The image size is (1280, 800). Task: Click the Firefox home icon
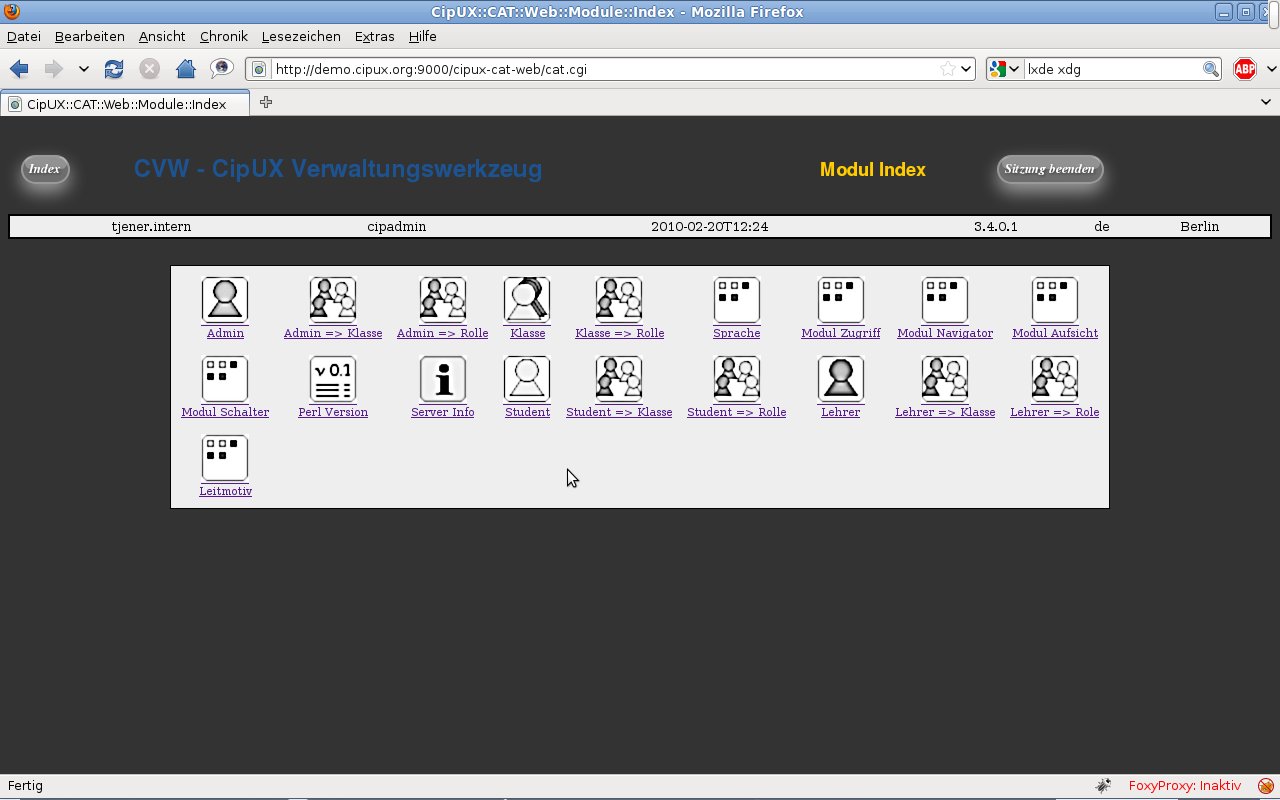coord(185,69)
